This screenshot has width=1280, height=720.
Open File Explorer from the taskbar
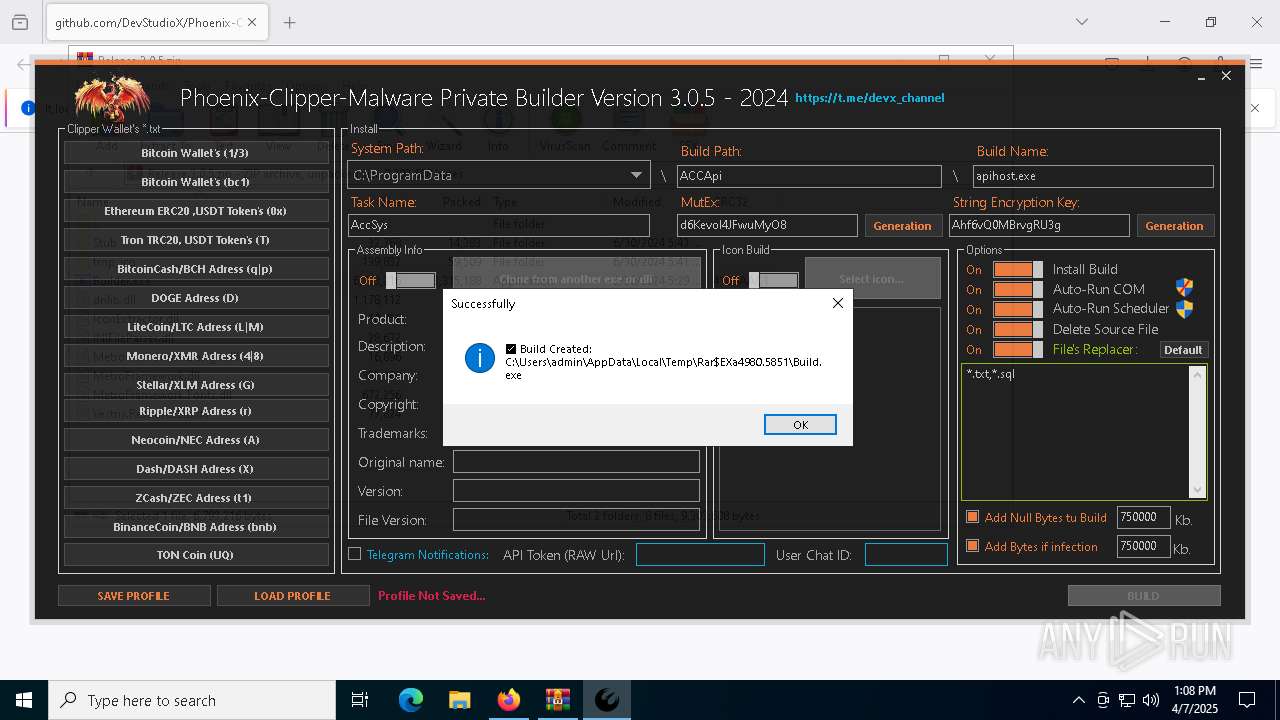459,700
